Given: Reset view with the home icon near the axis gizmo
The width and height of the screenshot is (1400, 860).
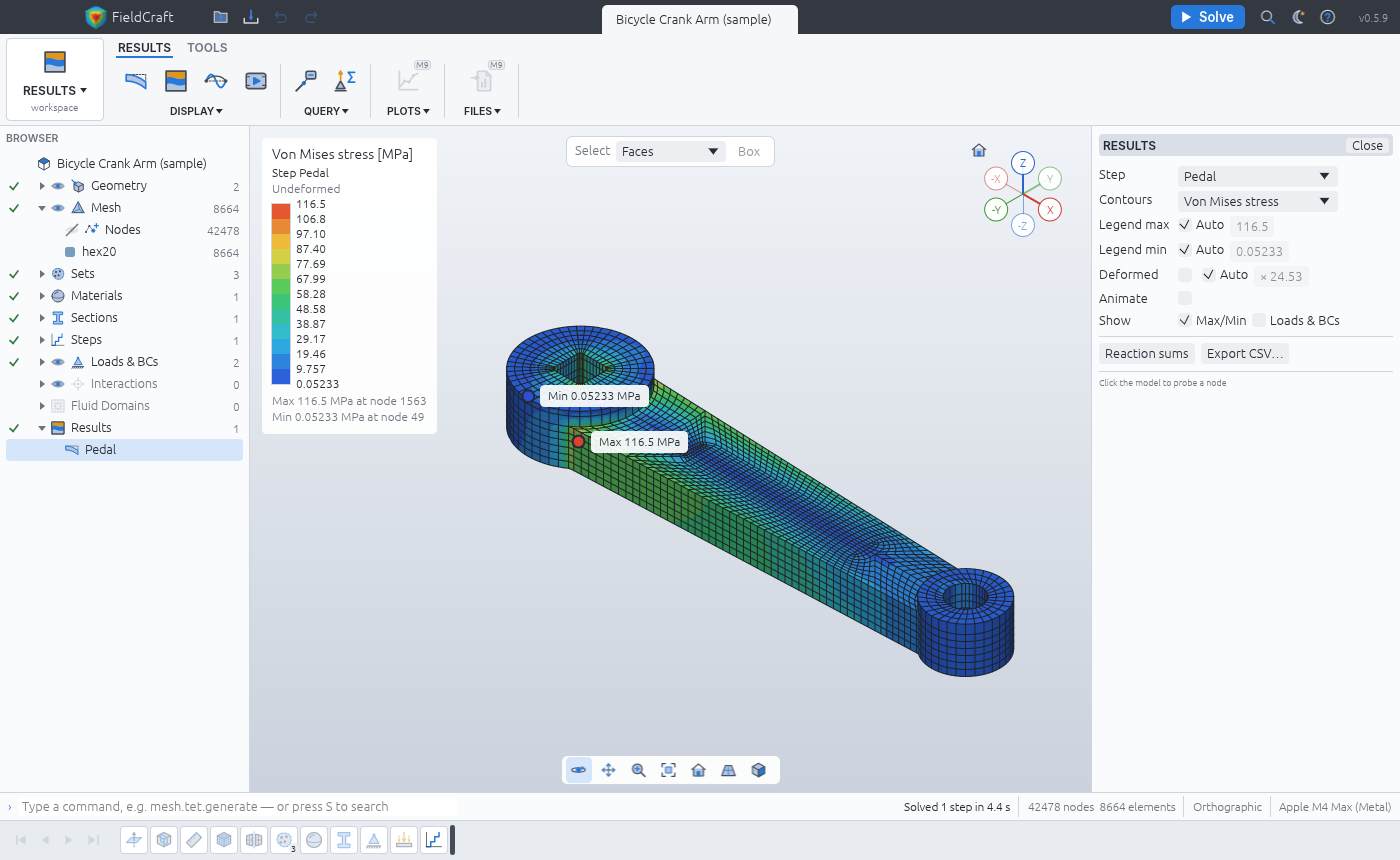Looking at the screenshot, I should [979, 151].
